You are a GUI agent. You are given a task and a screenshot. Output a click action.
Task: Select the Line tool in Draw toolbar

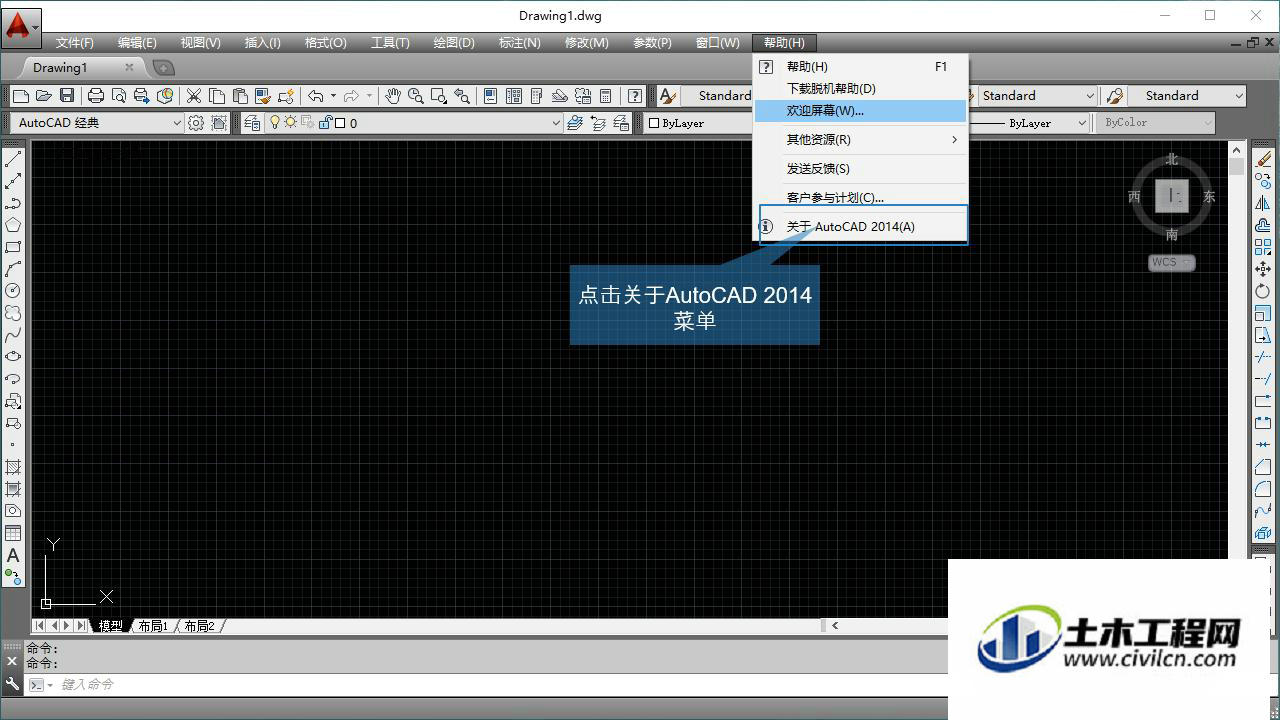(x=13, y=159)
